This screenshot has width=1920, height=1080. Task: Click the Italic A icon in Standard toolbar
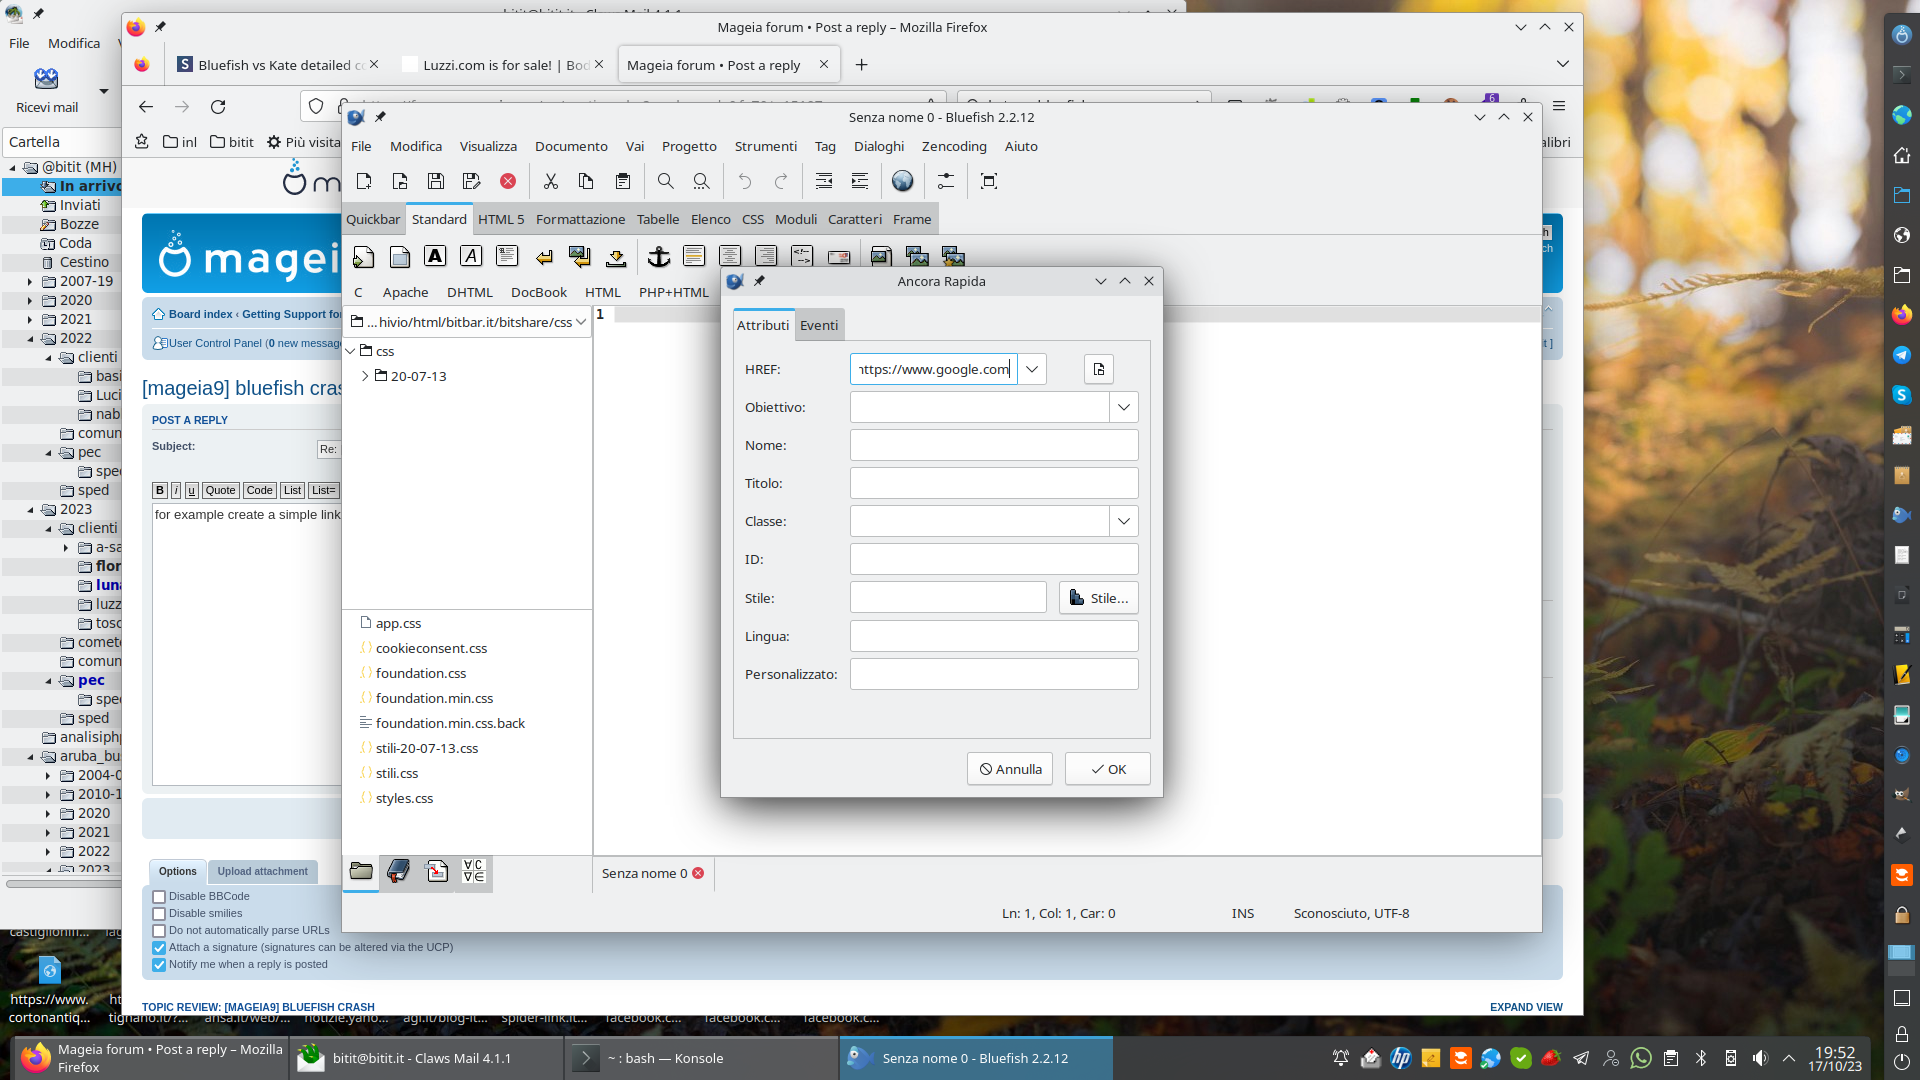[471, 256]
